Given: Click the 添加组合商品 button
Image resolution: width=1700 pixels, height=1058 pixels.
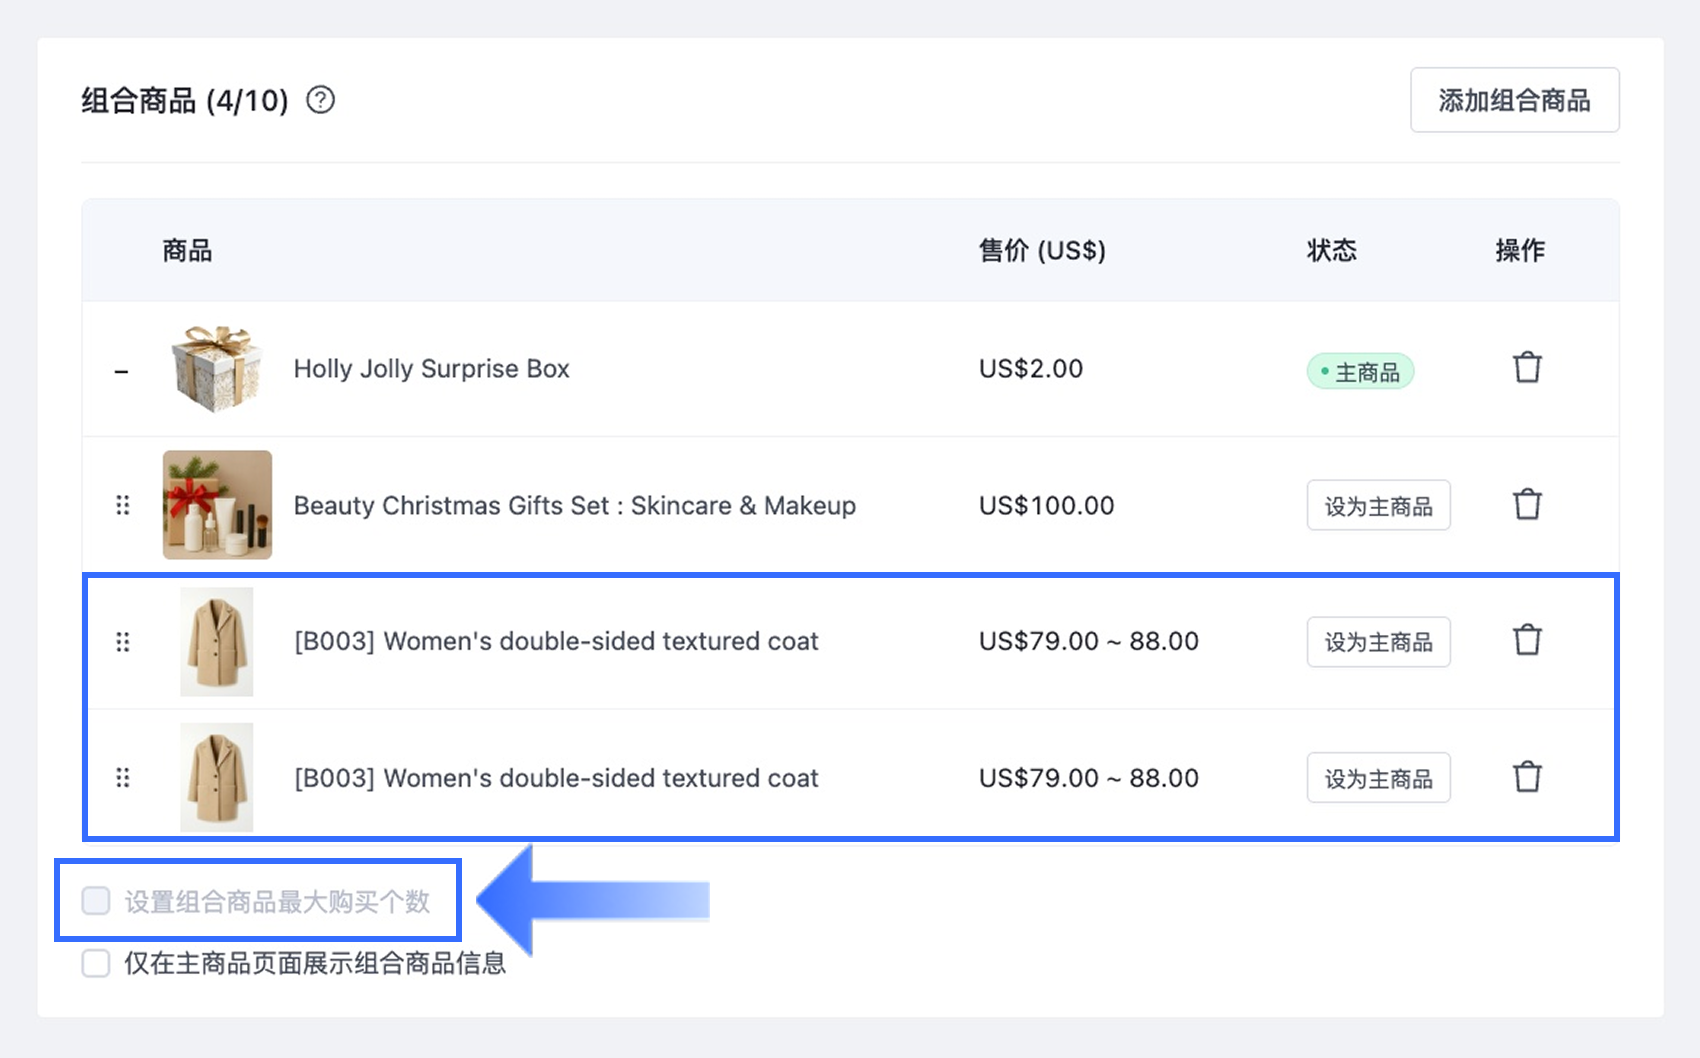Looking at the screenshot, I should tap(1514, 100).
